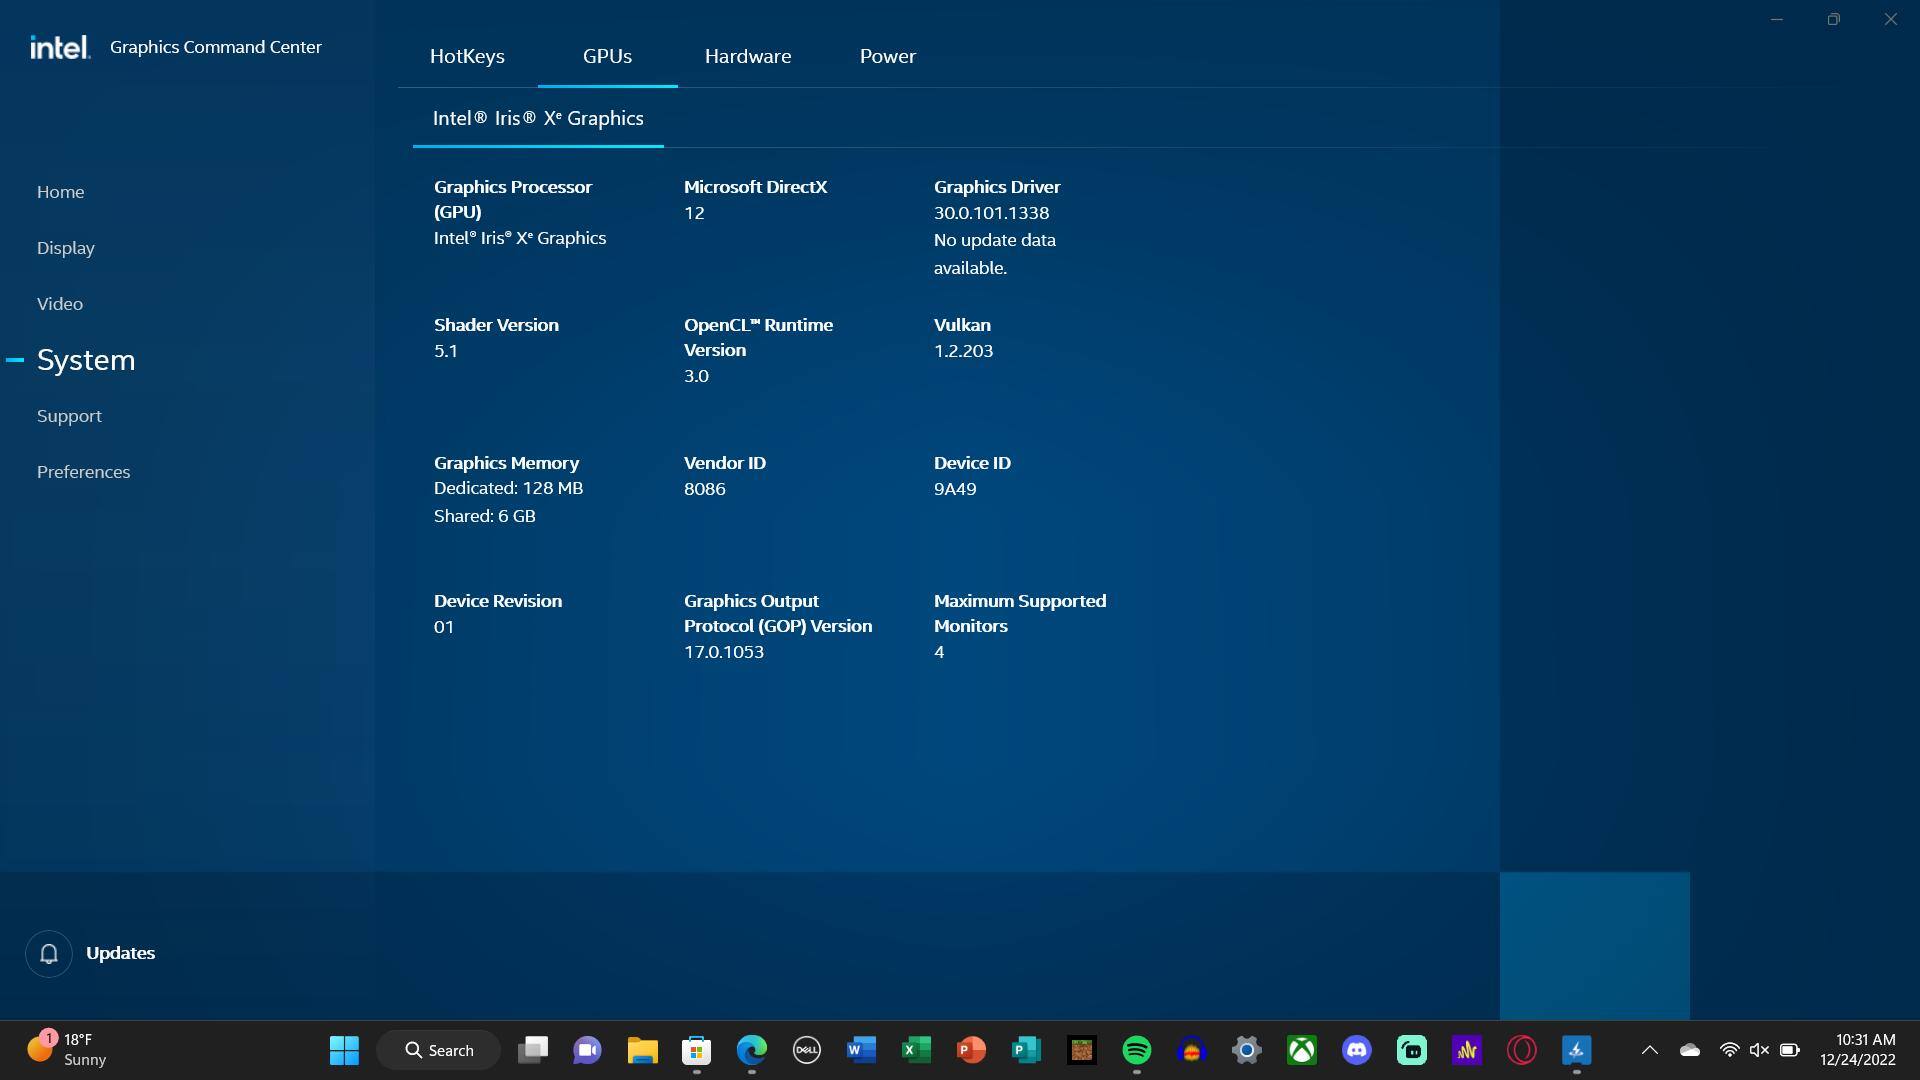Open File Explorer from taskbar

[x=642, y=1050]
